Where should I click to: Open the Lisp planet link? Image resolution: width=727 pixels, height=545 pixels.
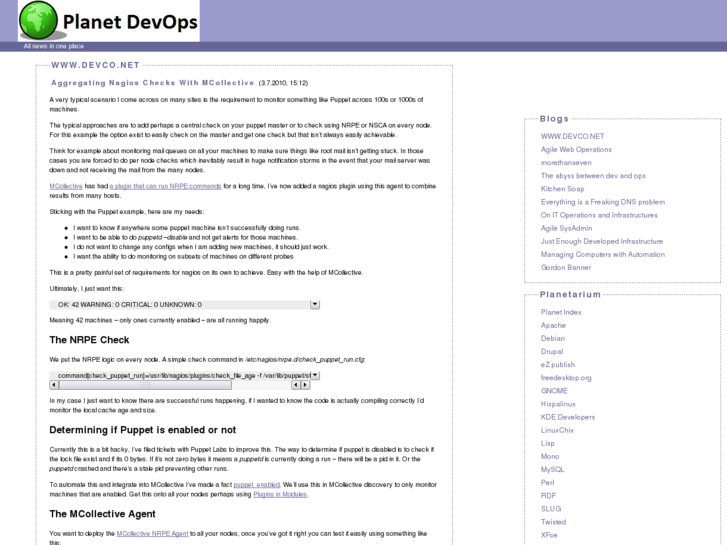click(548, 443)
